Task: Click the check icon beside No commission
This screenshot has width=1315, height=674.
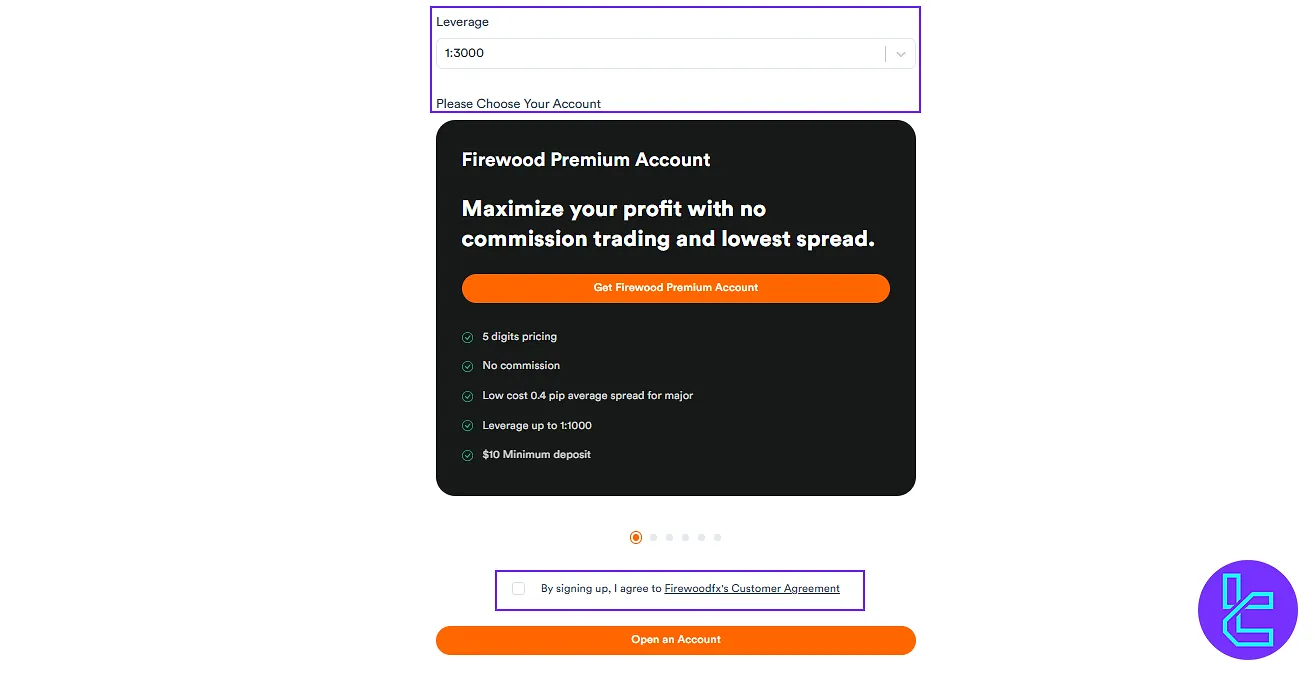Action: [467, 367]
